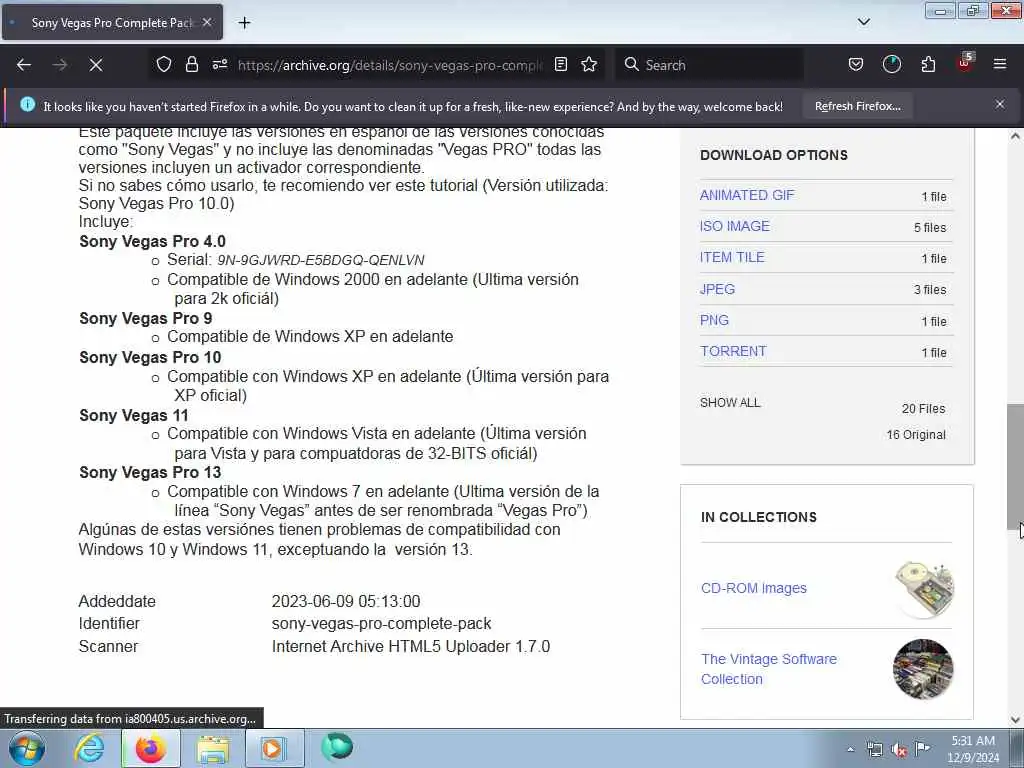Expand the list all tabs chevron

click(x=863, y=22)
